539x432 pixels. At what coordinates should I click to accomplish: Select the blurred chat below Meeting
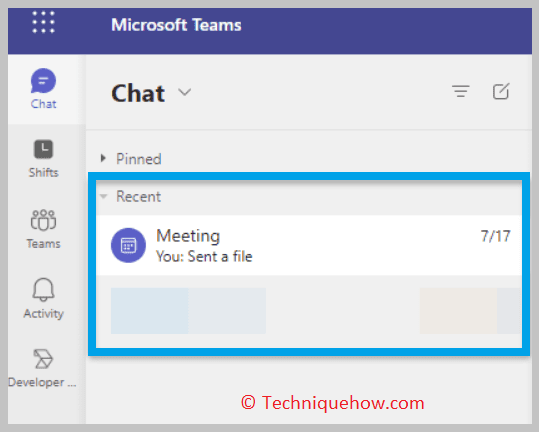tap(309, 311)
